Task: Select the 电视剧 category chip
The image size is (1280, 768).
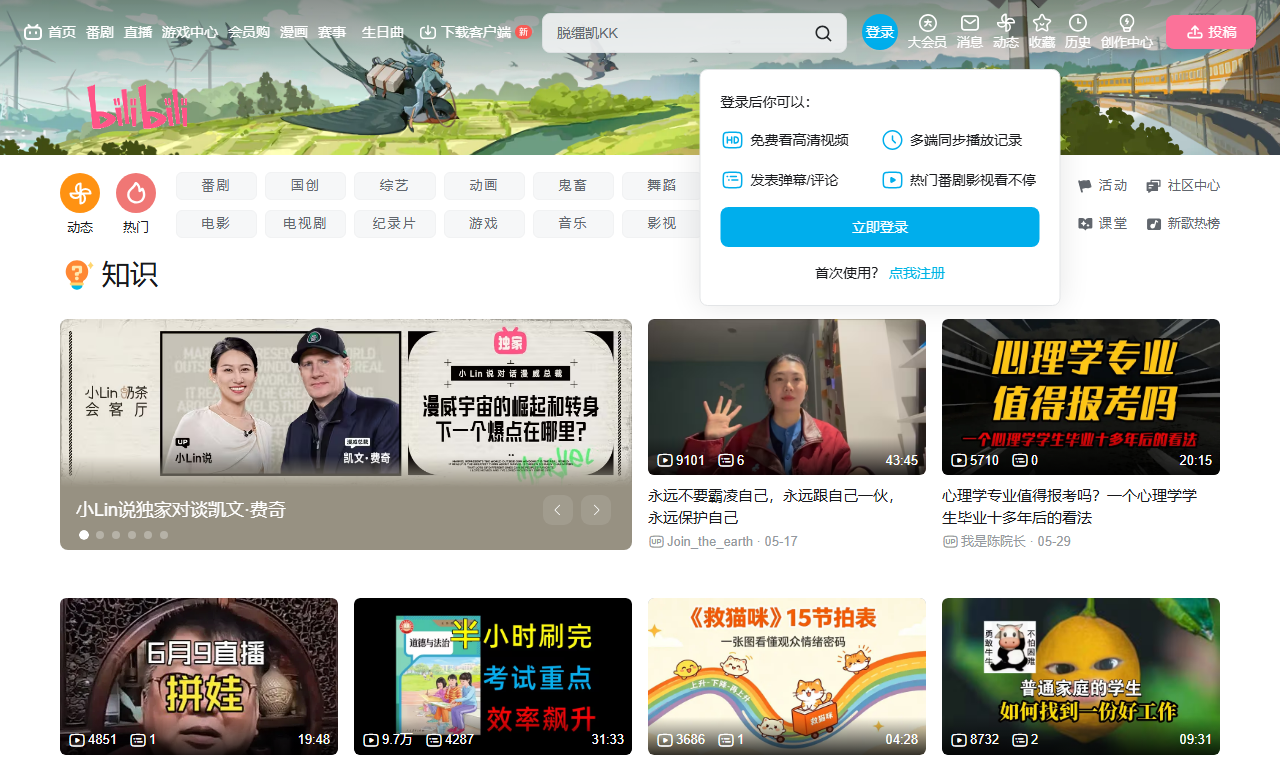Action: [305, 224]
